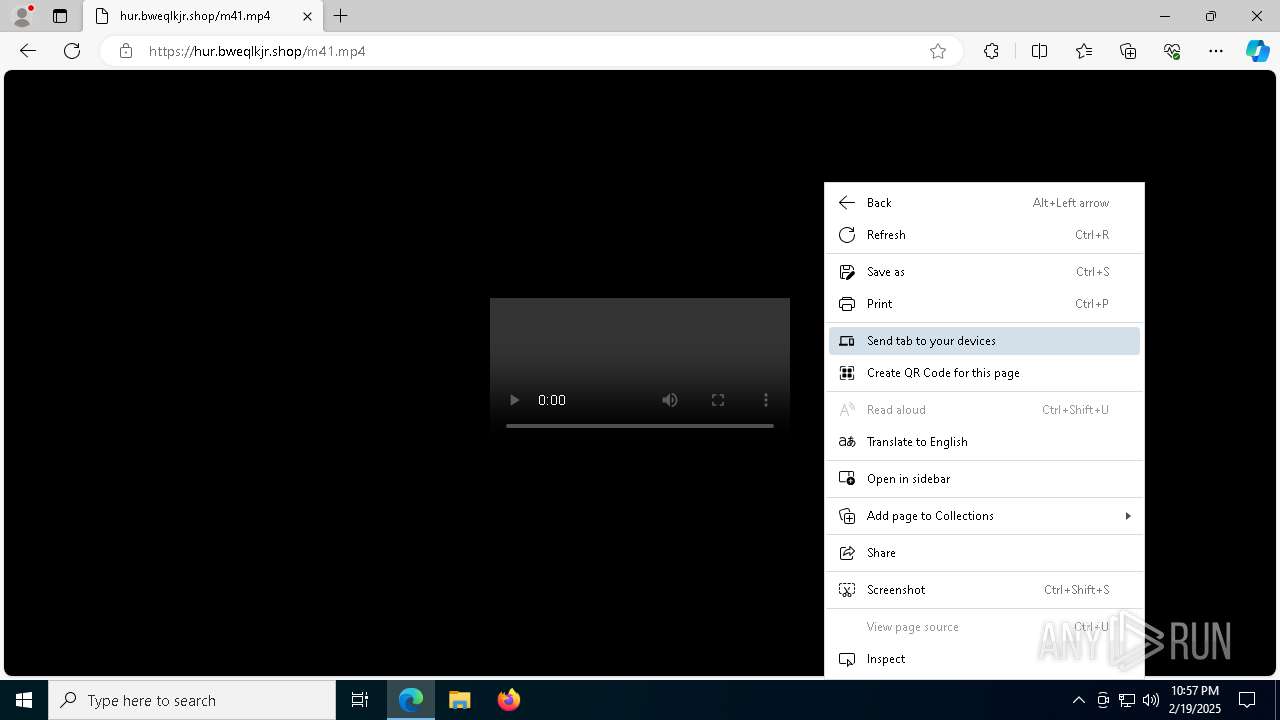Open Microsoft Edge taskbar icon
Image resolution: width=1280 pixels, height=720 pixels.
tap(411, 700)
